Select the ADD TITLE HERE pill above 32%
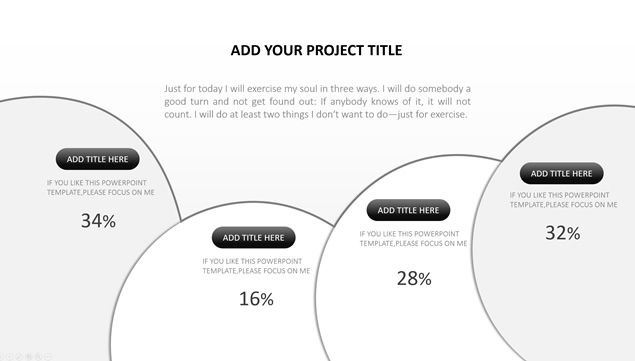Viewport: 635px width, 361px height. [561, 174]
